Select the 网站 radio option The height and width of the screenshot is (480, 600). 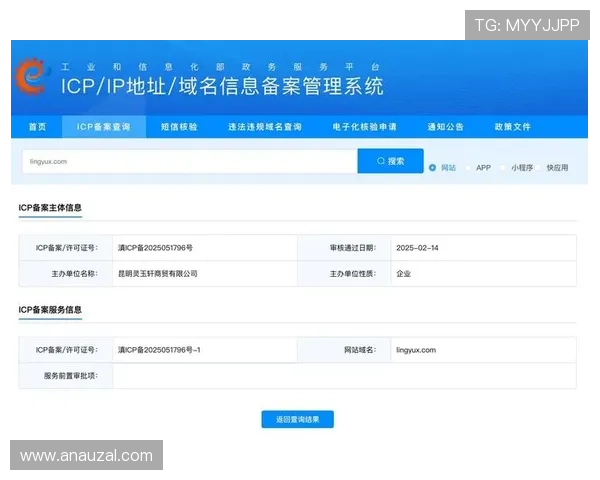432,168
